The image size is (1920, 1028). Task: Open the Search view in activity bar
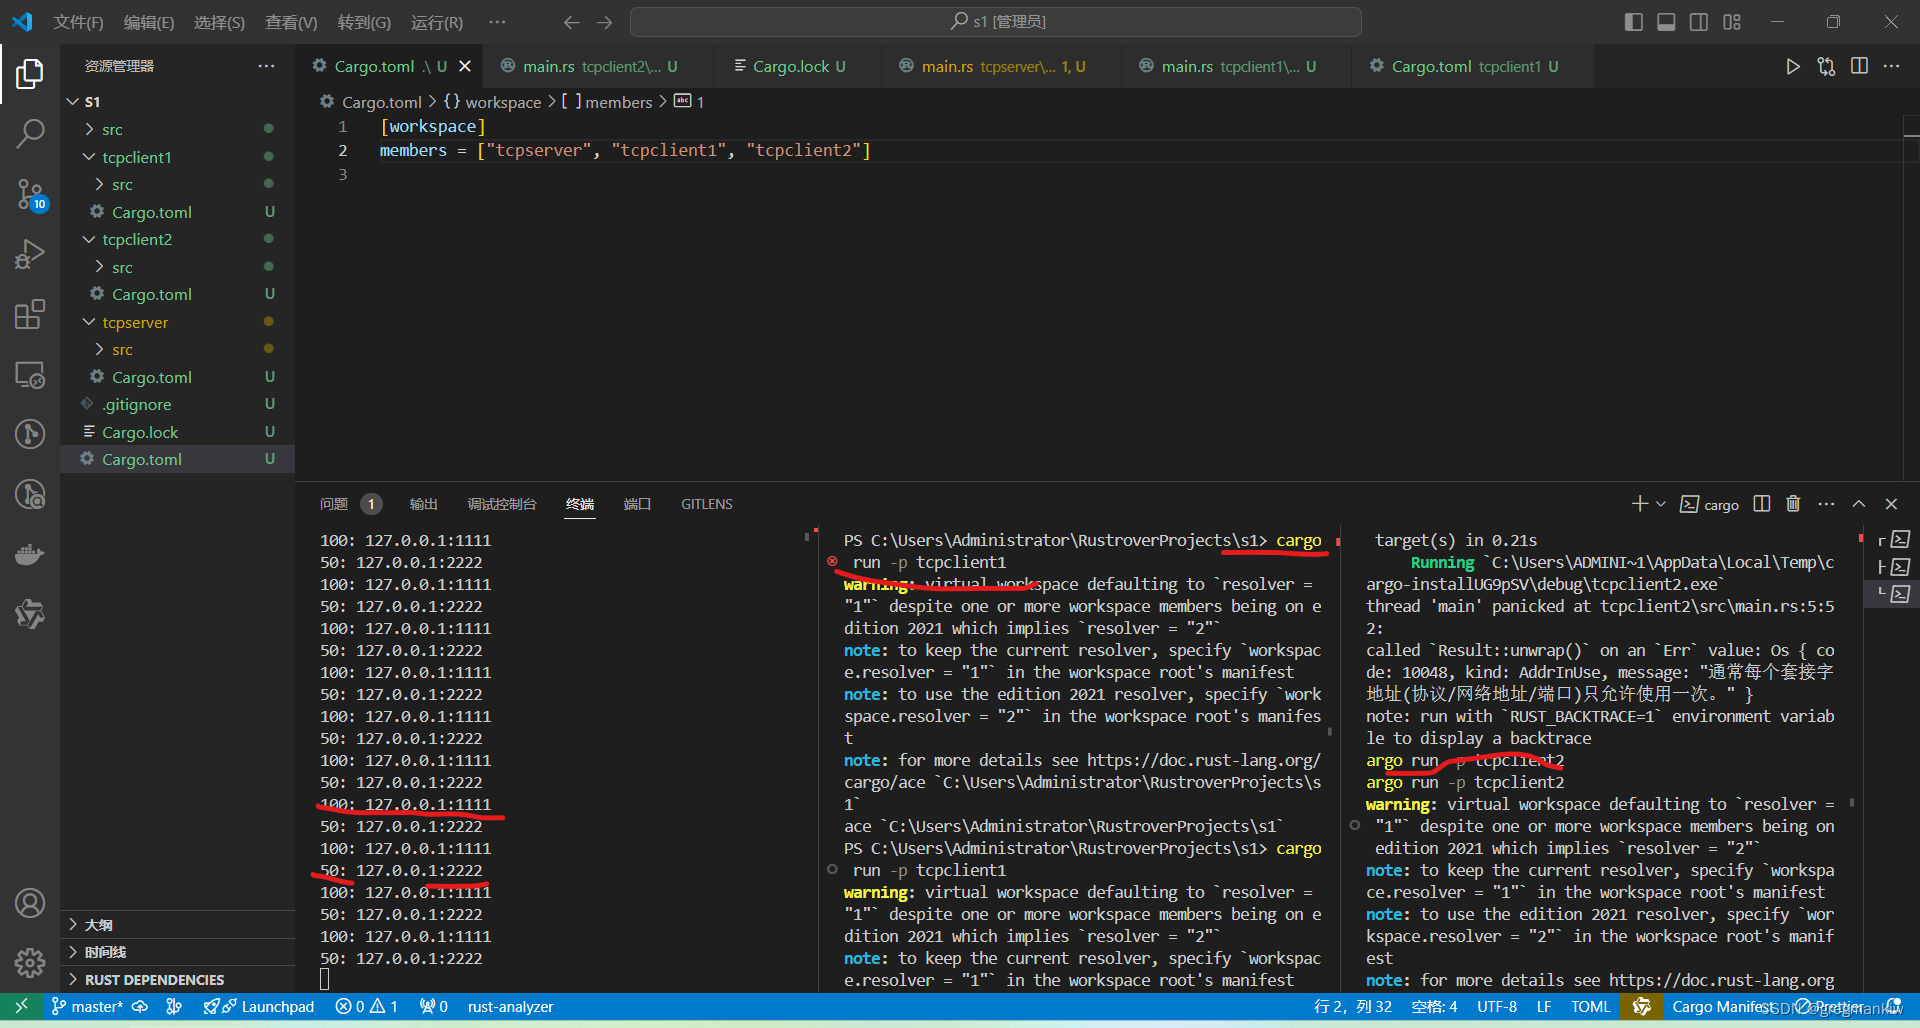pyautogui.click(x=30, y=133)
